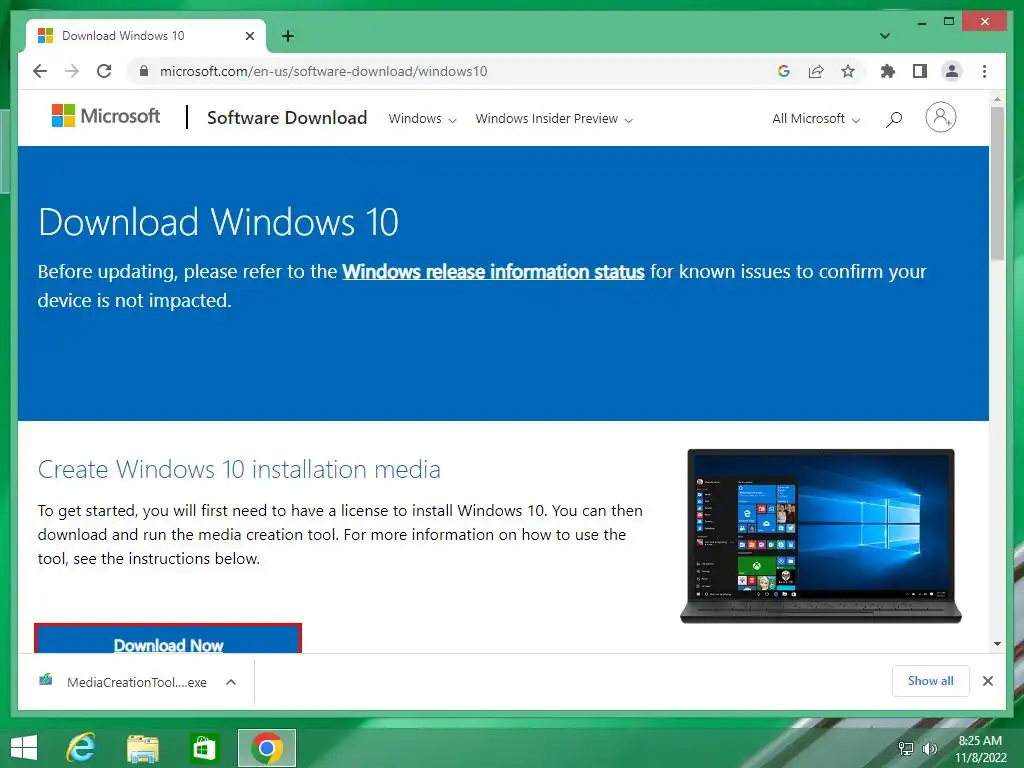Open Software Download link

click(x=287, y=118)
